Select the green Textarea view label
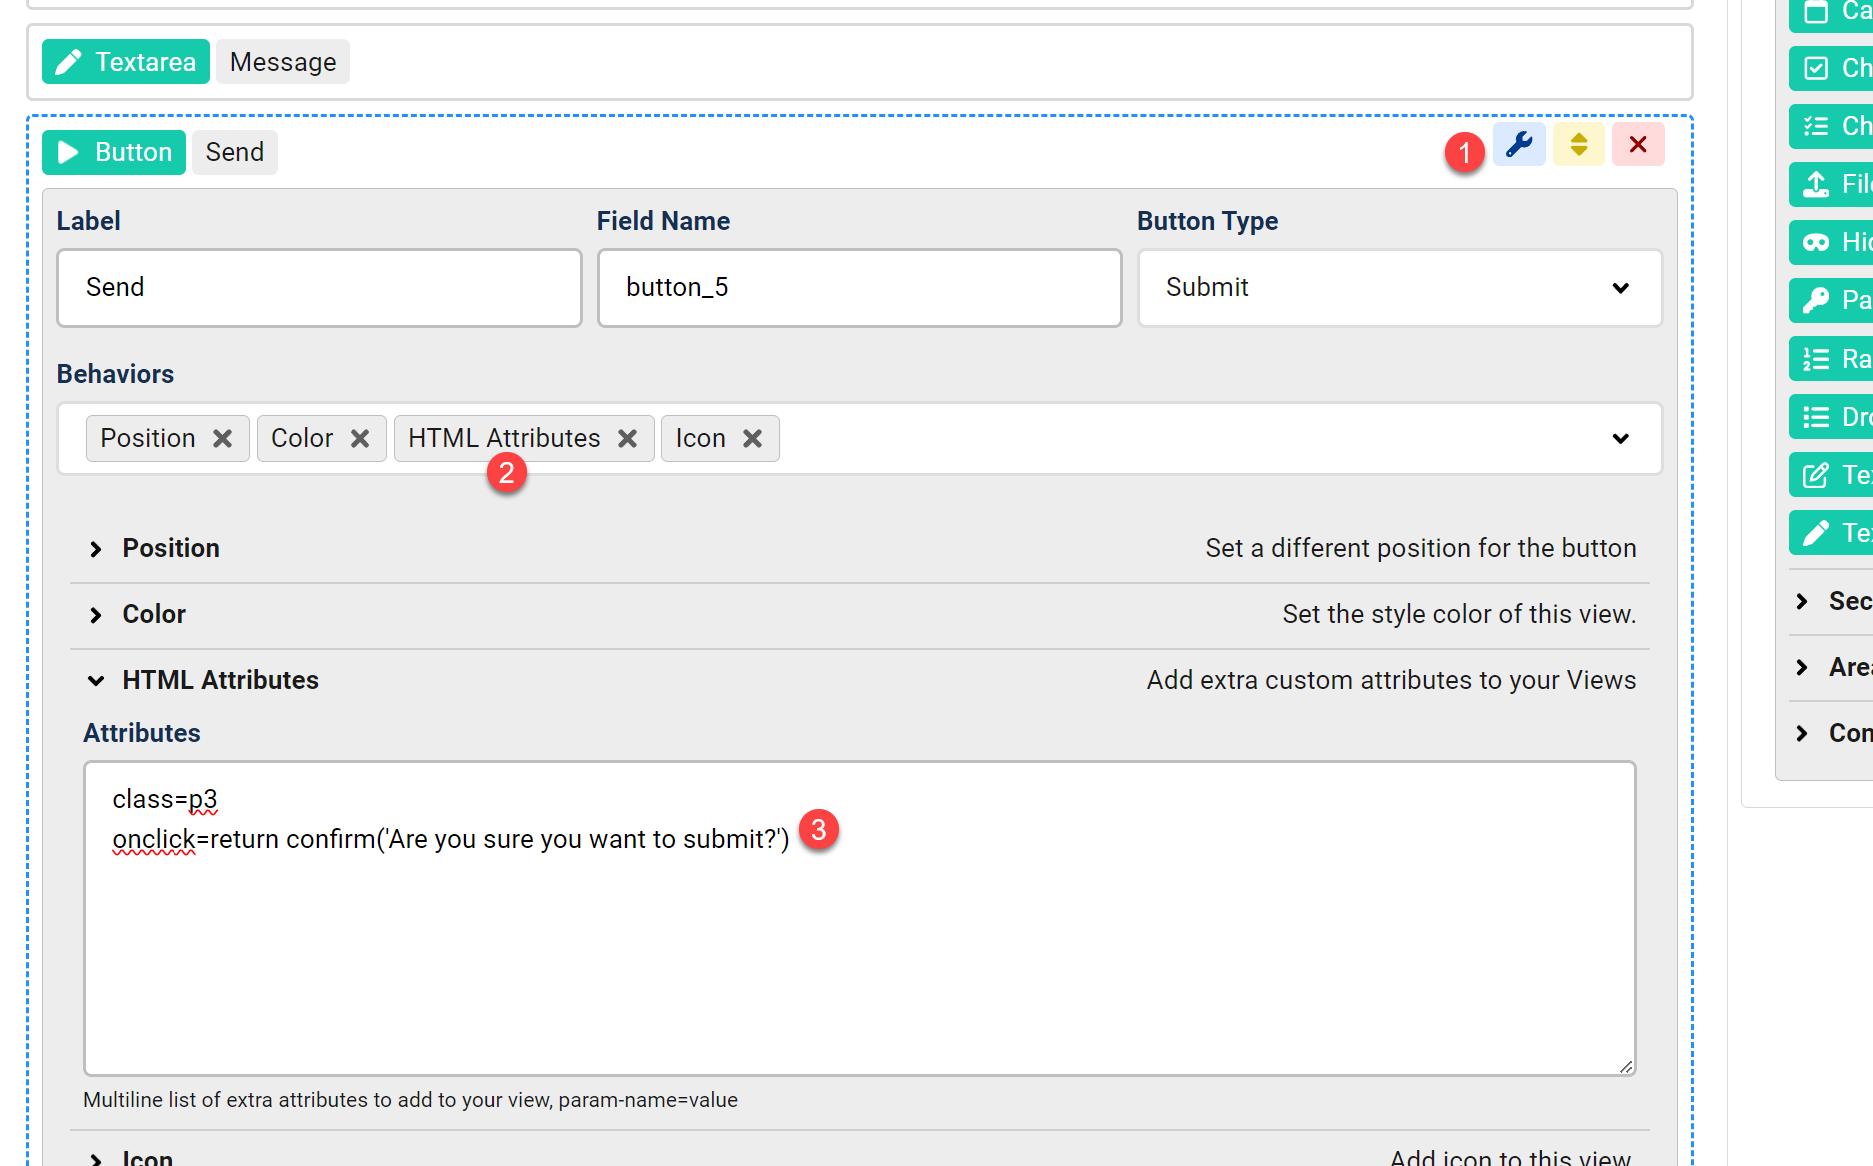This screenshot has width=1873, height=1166. [126, 62]
